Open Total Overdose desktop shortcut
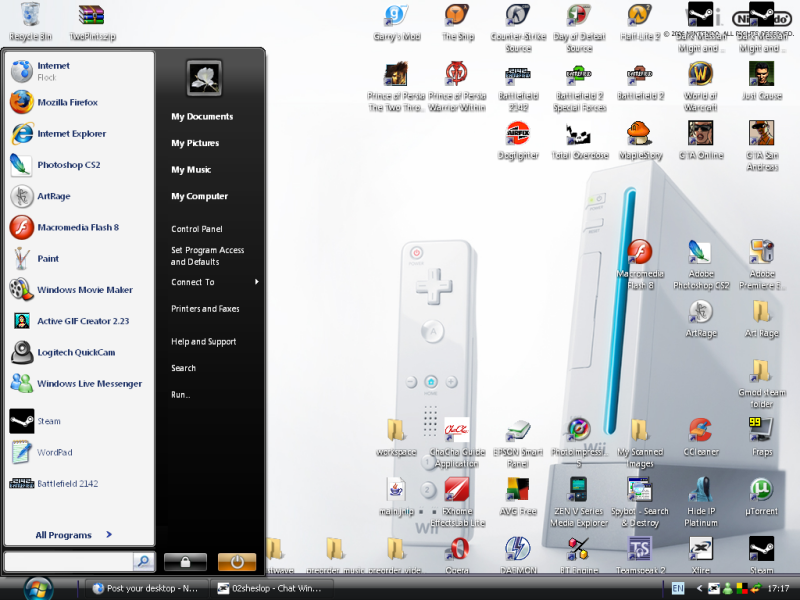The width and height of the screenshot is (800, 600). (x=579, y=140)
